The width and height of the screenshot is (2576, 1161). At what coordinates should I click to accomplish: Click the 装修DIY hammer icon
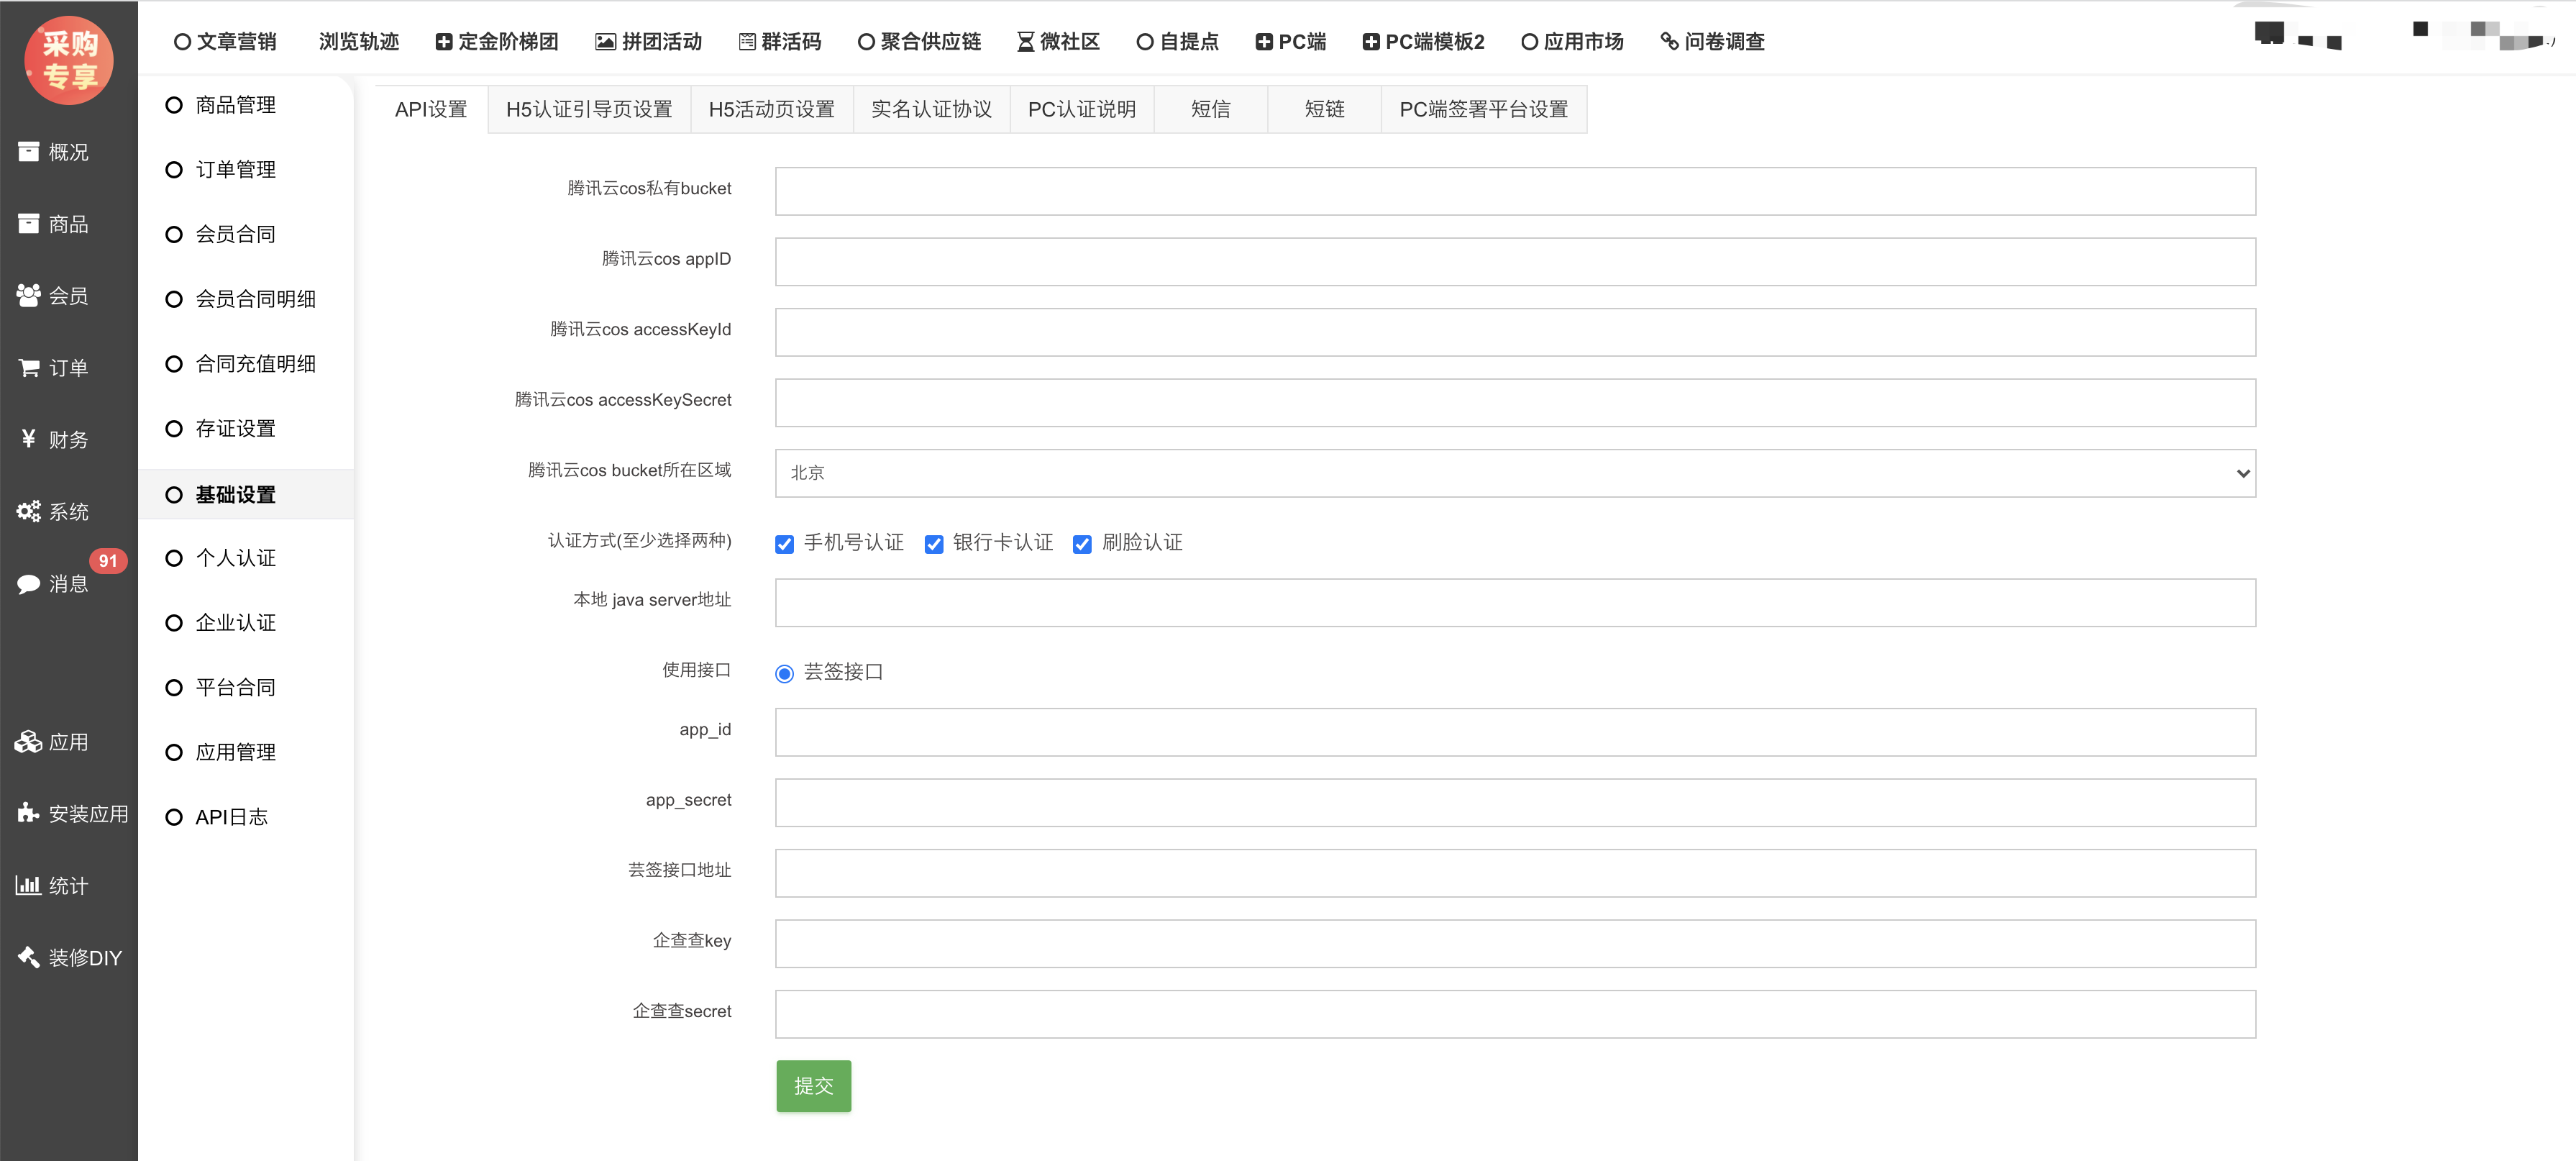click(29, 958)
